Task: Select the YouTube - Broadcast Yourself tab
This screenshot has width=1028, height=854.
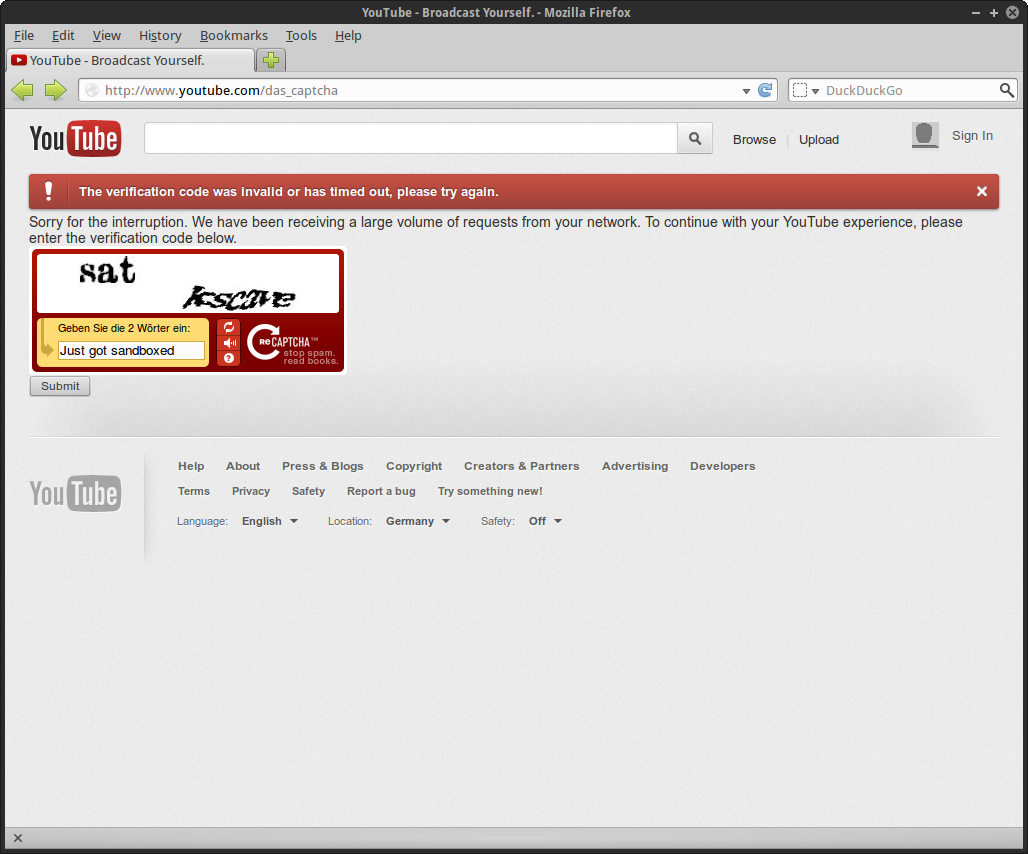Action: (130, 60)
